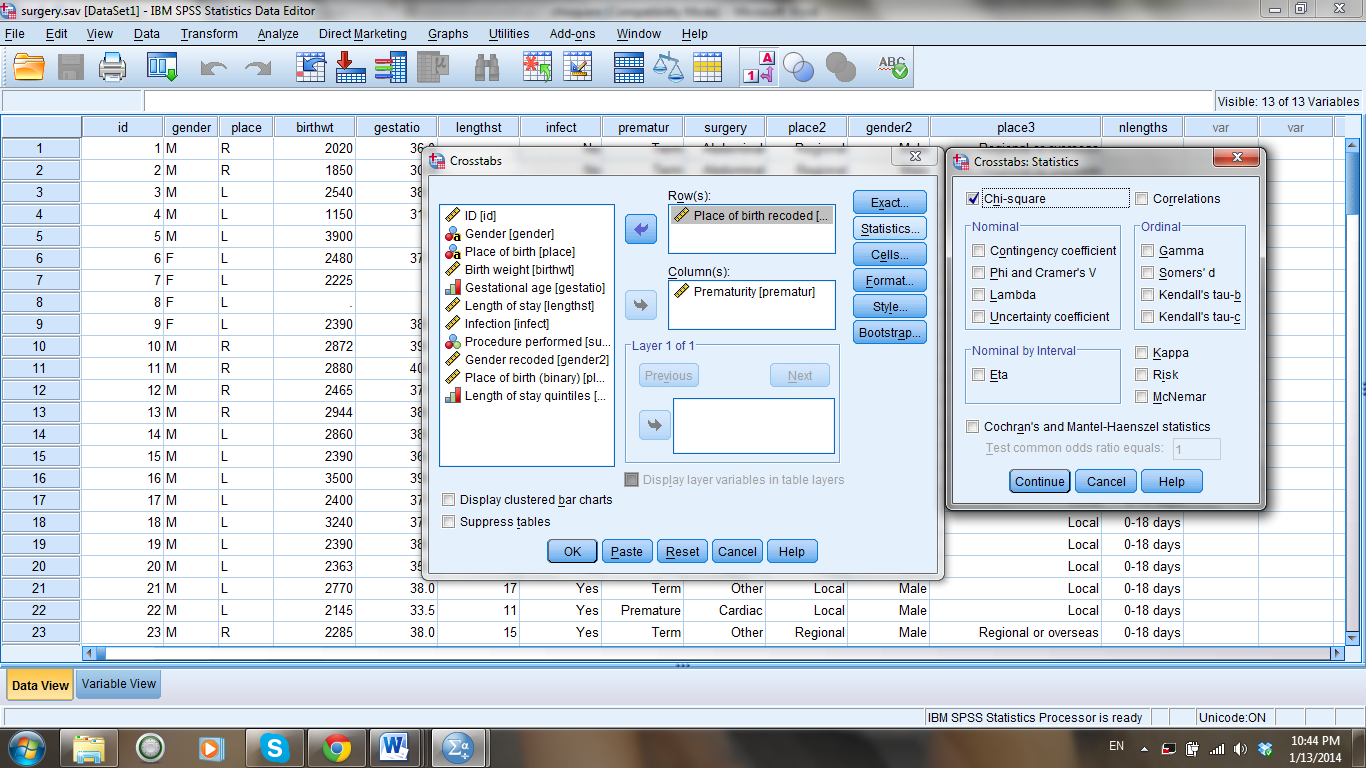Click the Weight cases scales icon
Screen dimensions: 1366x768
(x=667, y=67)
